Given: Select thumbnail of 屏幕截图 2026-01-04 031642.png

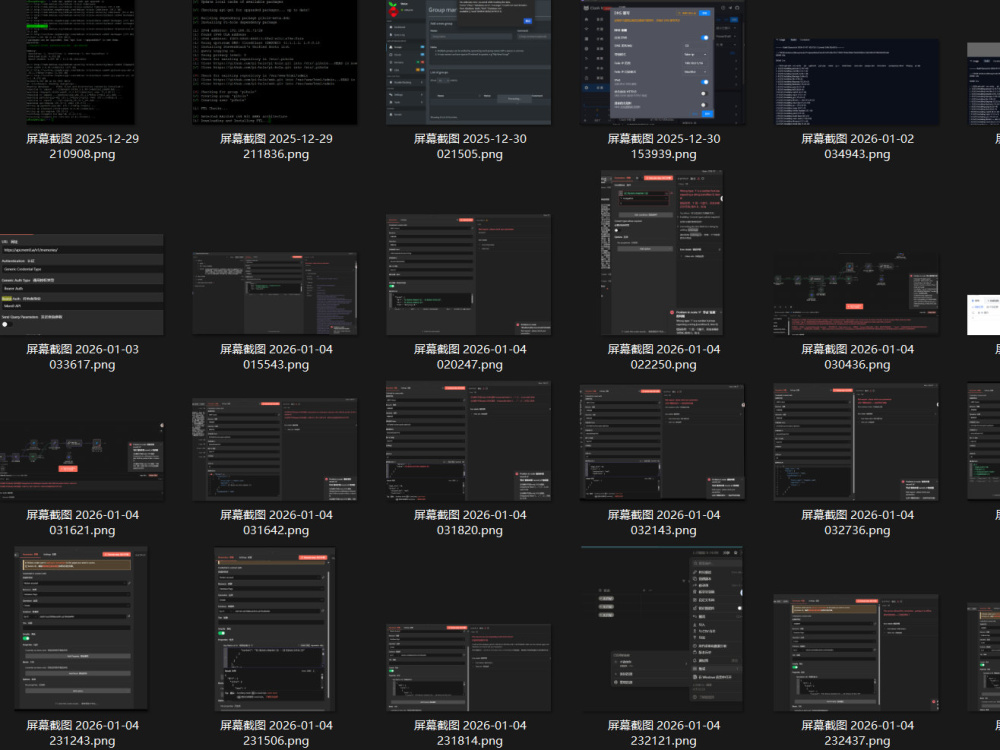Looking at the screenshot, I should tap(275, 450).
